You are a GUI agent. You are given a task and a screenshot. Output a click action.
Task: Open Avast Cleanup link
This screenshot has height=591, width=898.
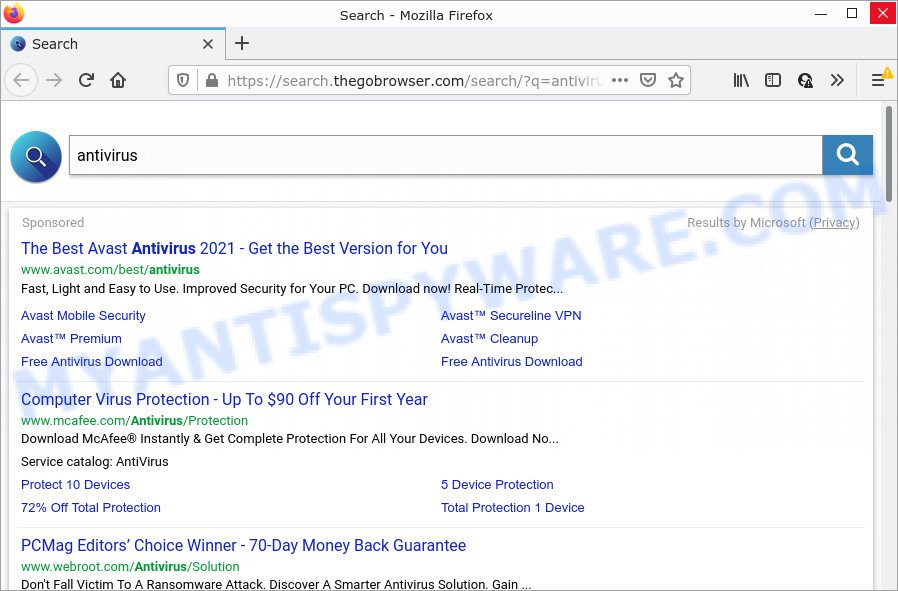pyautogui.click(x=489, y=338)
